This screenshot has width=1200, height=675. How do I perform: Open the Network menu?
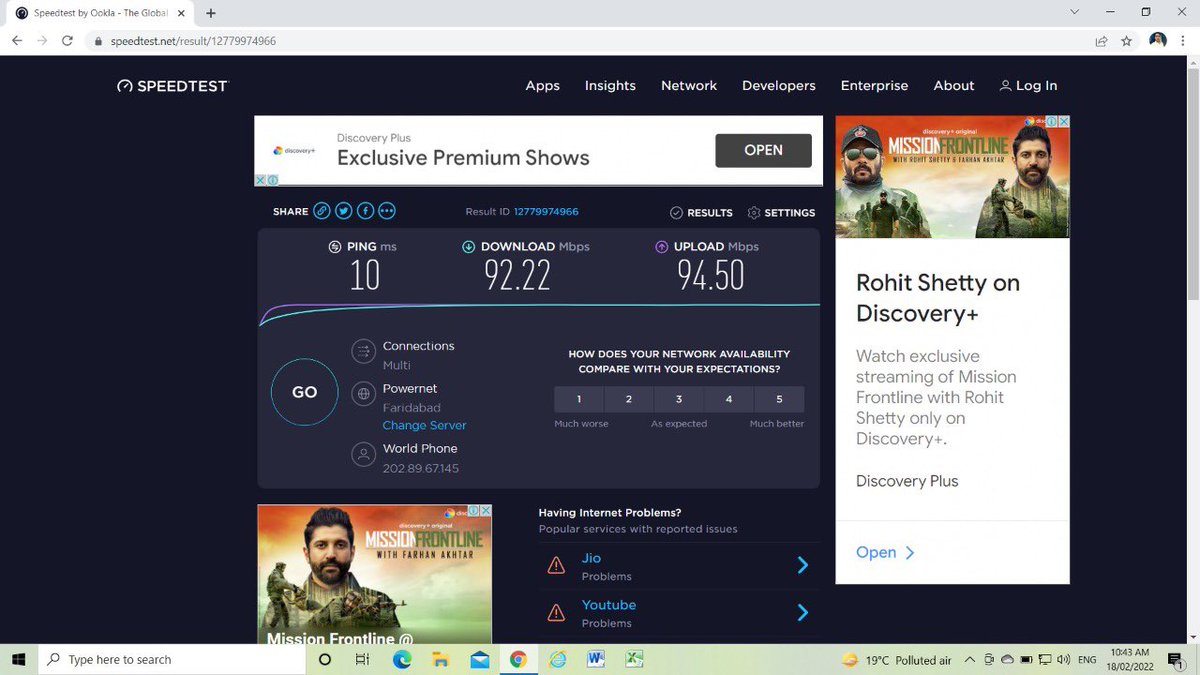[689, 86]
